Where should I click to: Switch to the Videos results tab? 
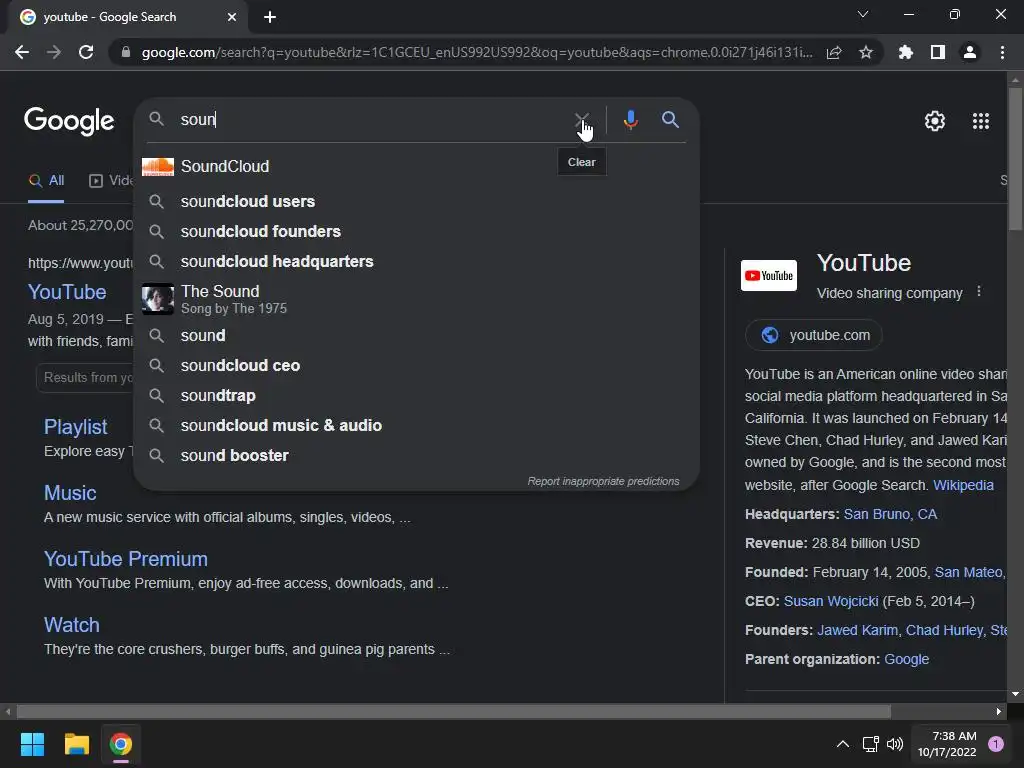[111, 181]
